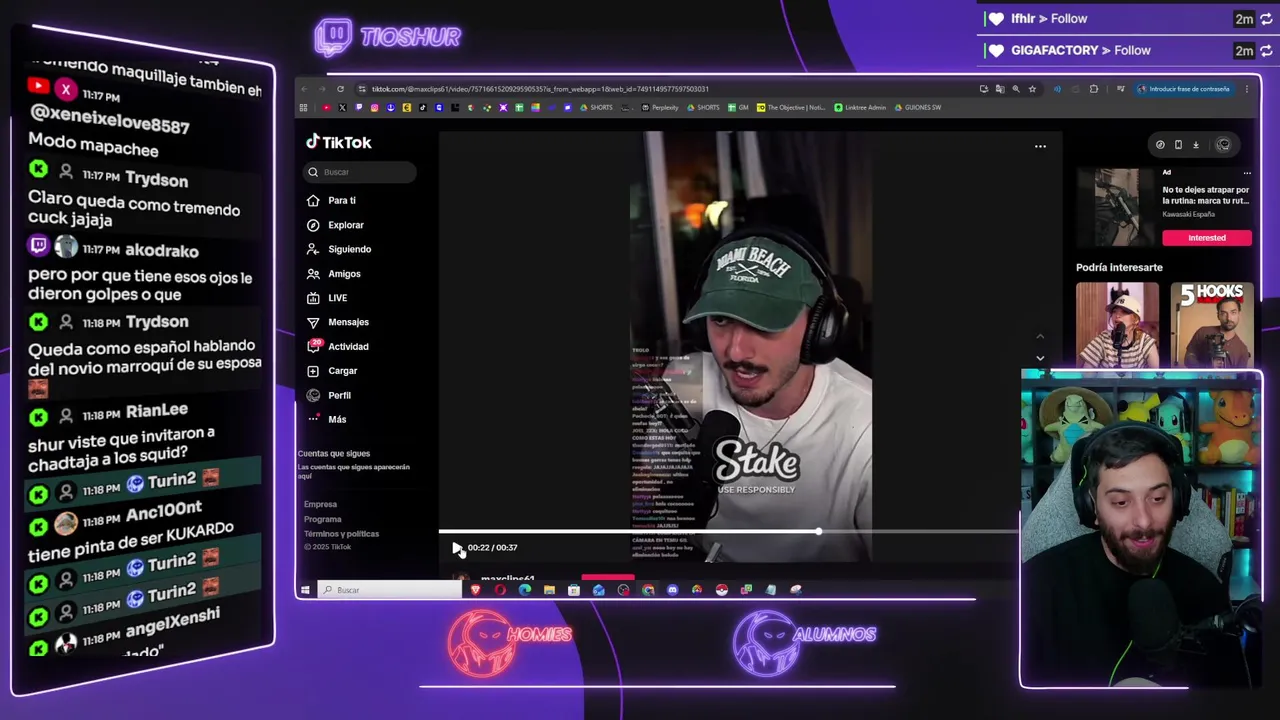Open Brave browser from taskbar
1280x720 pixels.
(475, 590)
